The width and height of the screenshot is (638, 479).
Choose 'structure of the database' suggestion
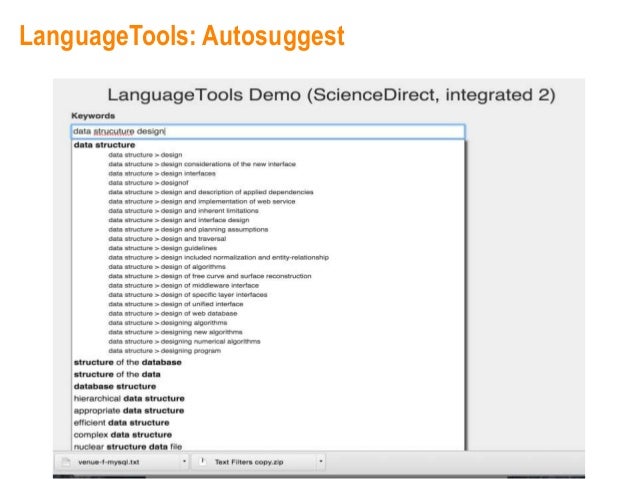(128, 362)
